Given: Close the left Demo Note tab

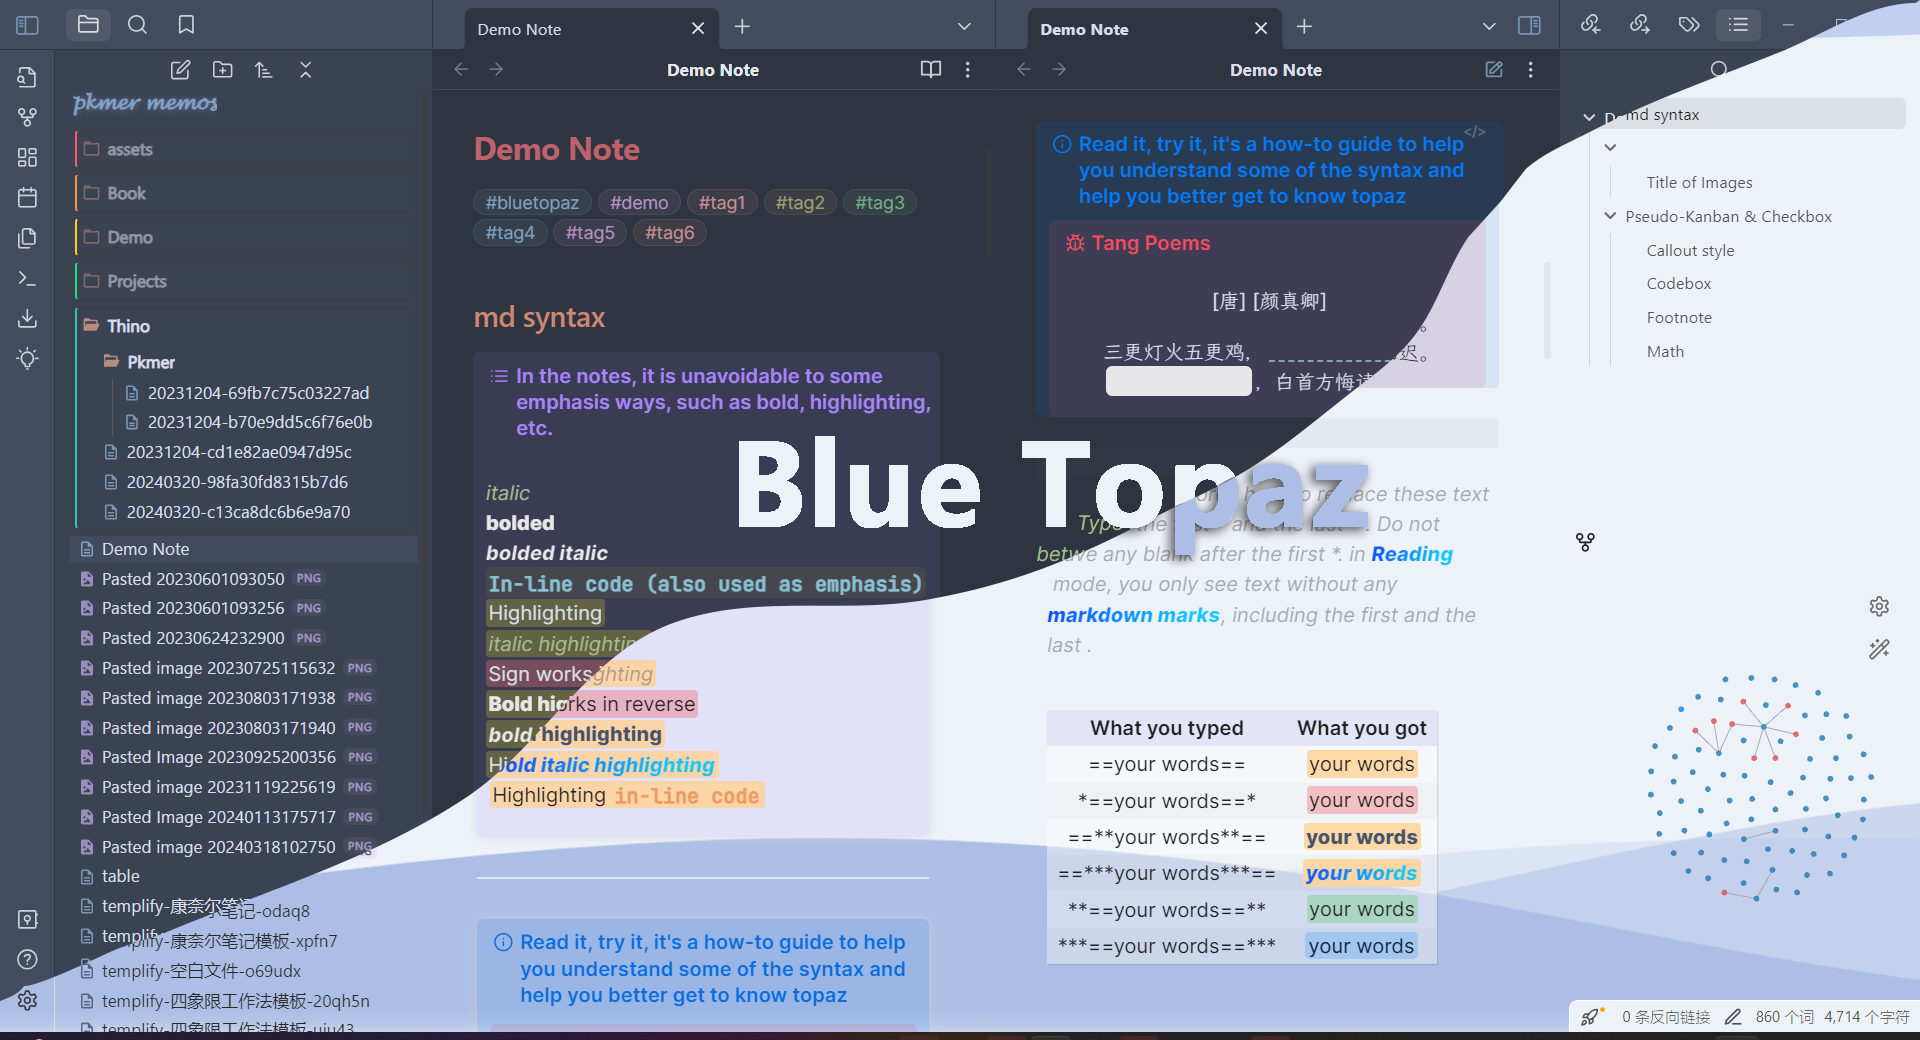Looking at the screenshot, I should (698, 29).
